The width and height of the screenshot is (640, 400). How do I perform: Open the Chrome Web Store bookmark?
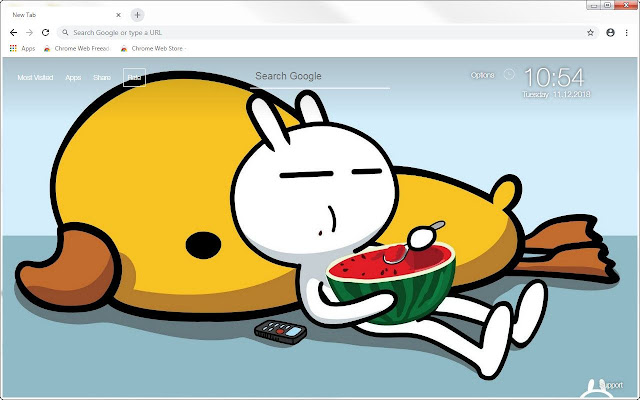153,49
